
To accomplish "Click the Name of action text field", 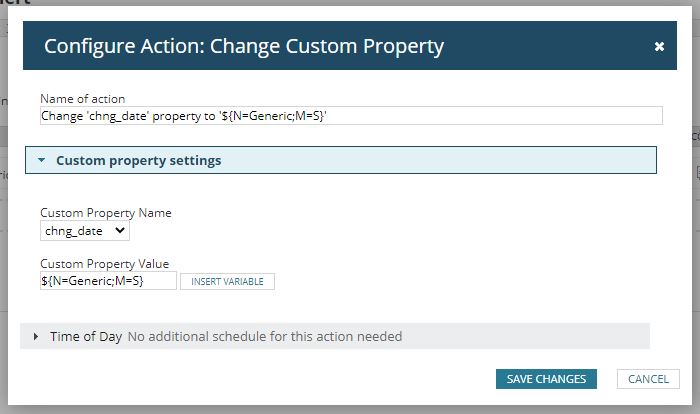I will [350, 115].
